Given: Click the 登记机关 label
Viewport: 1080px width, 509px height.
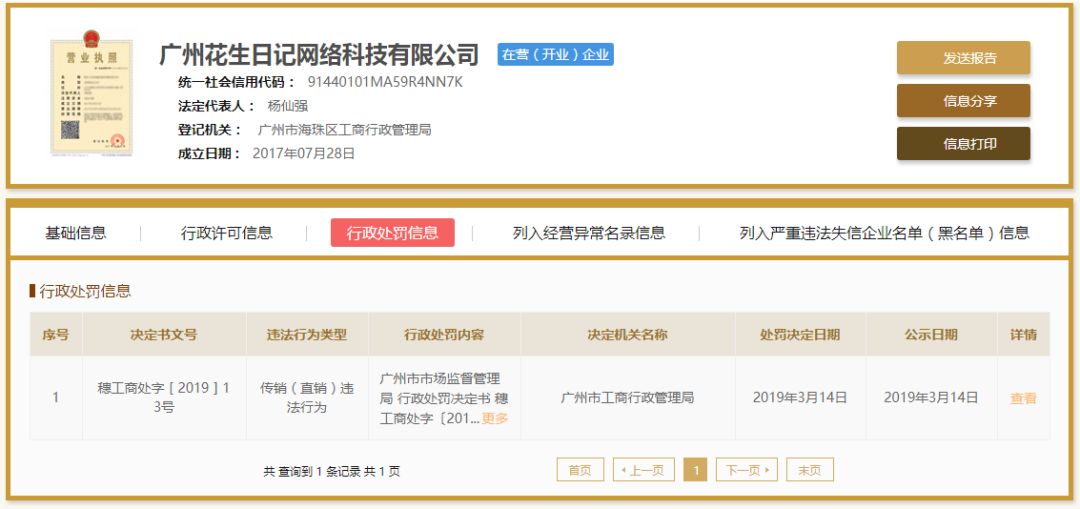Looking at the screenshot, I should click(x=210, y=129).
